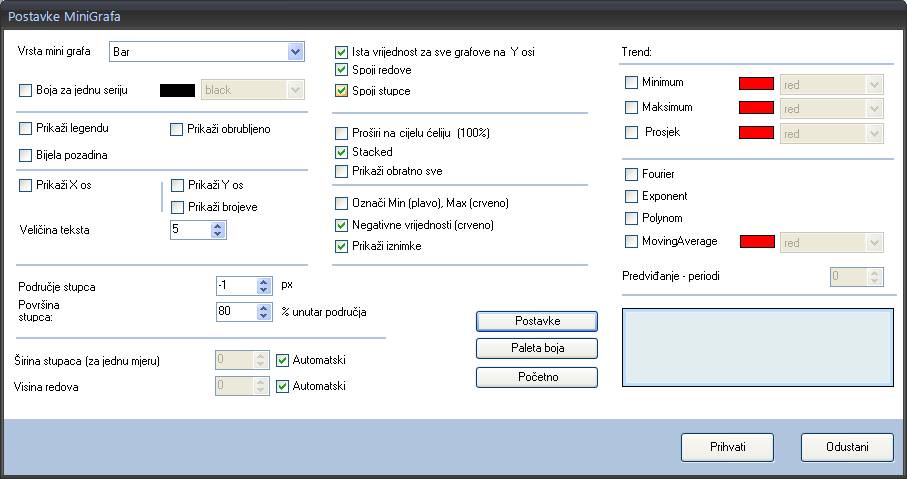The image size is (907, 479).
Task: Click the Površina stupca value field
Action: [237, 311]
